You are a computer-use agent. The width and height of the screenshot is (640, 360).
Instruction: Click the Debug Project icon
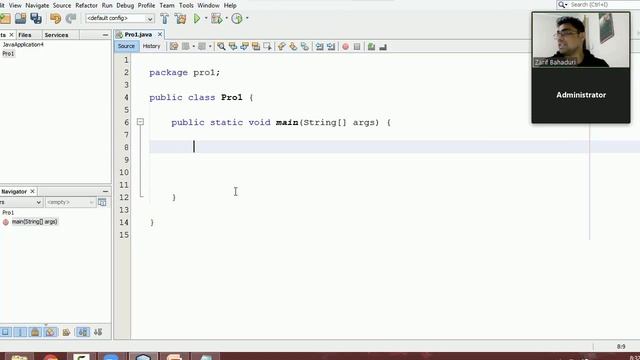click(x=216, y=18)
